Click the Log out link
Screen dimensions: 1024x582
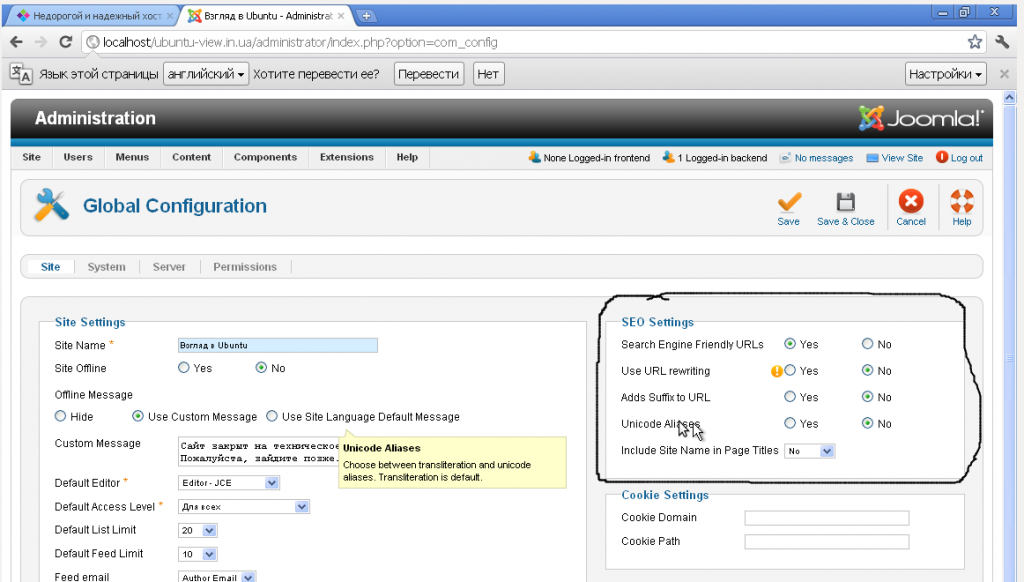pyautogui.click(x=966, y=157)
